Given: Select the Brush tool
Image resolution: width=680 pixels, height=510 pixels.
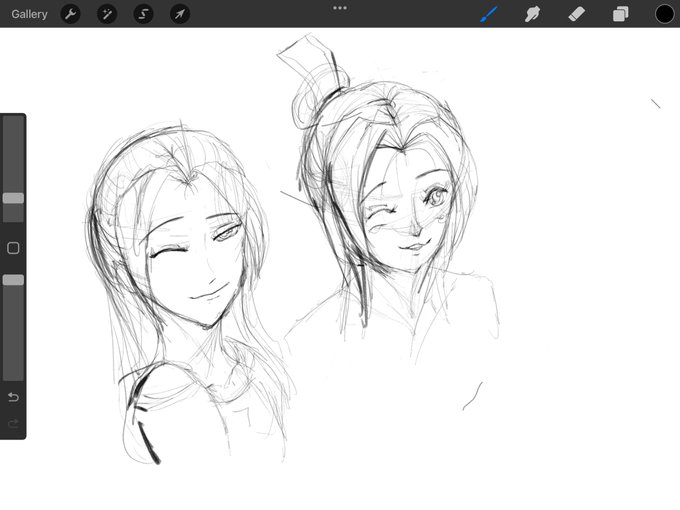Looking at the screenshot, I should point(489,14).
